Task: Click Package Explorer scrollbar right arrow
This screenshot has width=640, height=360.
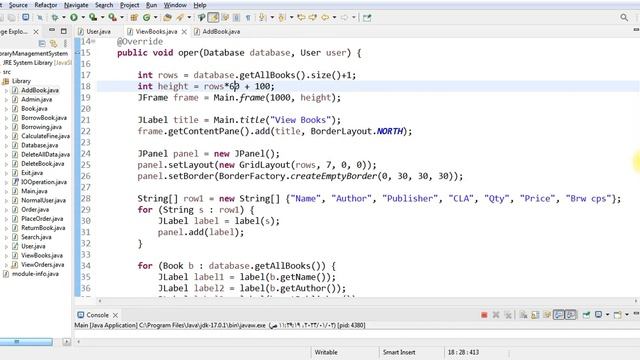Action: pos(67,342)
